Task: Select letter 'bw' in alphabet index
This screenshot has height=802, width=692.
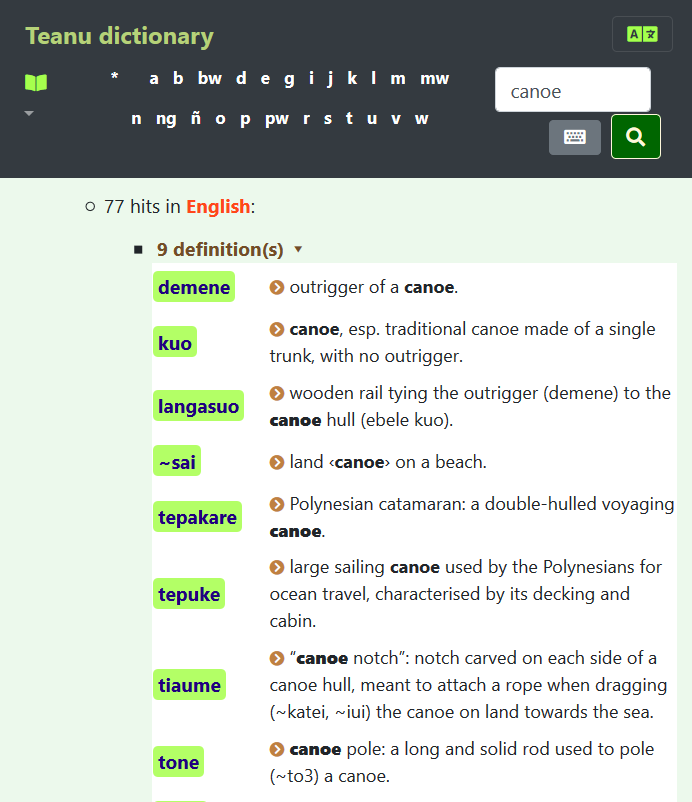Action: [209, 78]
